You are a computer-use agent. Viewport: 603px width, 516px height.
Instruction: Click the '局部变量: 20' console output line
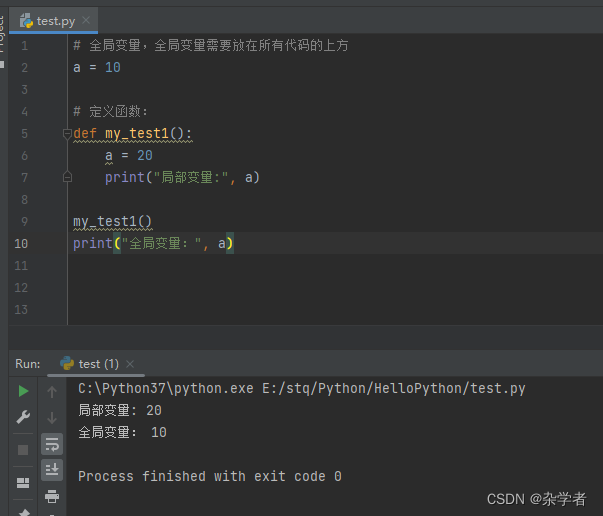coord(120,411)
